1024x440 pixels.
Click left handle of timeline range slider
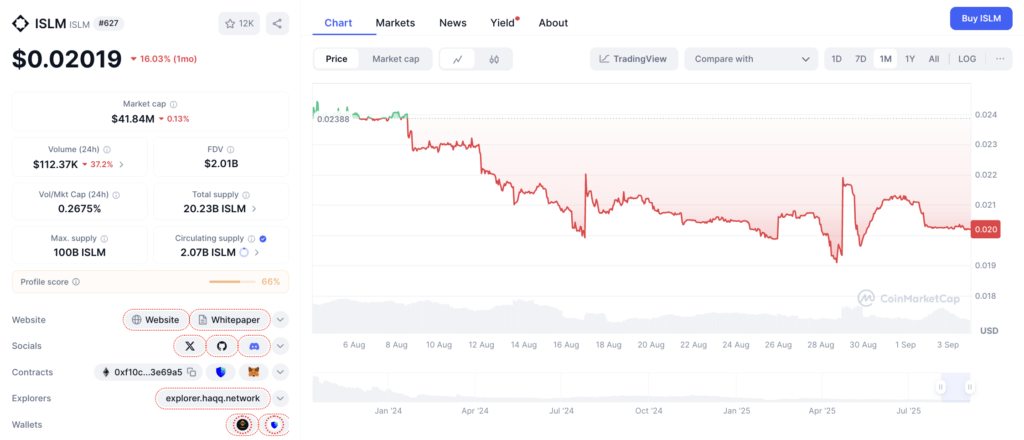(941, 387)
